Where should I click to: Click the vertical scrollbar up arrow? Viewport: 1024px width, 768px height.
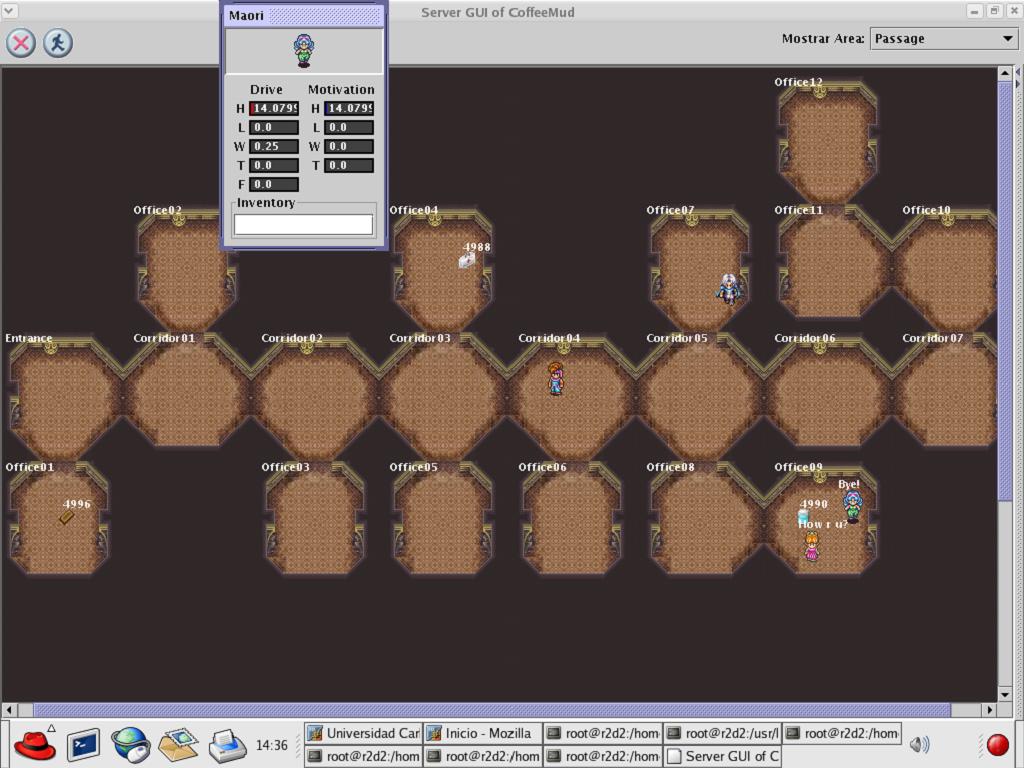[x=1005, y=73]
